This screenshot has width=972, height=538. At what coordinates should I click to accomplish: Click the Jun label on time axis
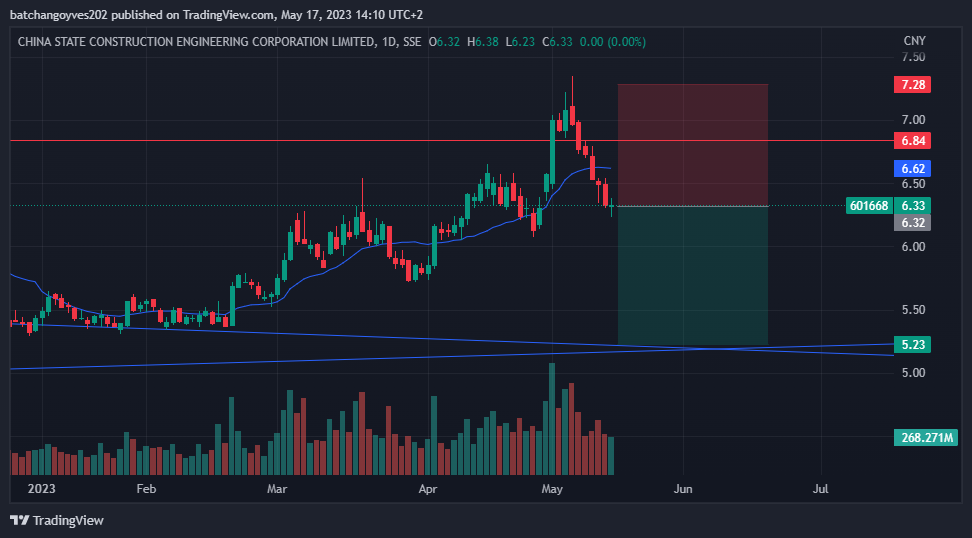[683, 489]
